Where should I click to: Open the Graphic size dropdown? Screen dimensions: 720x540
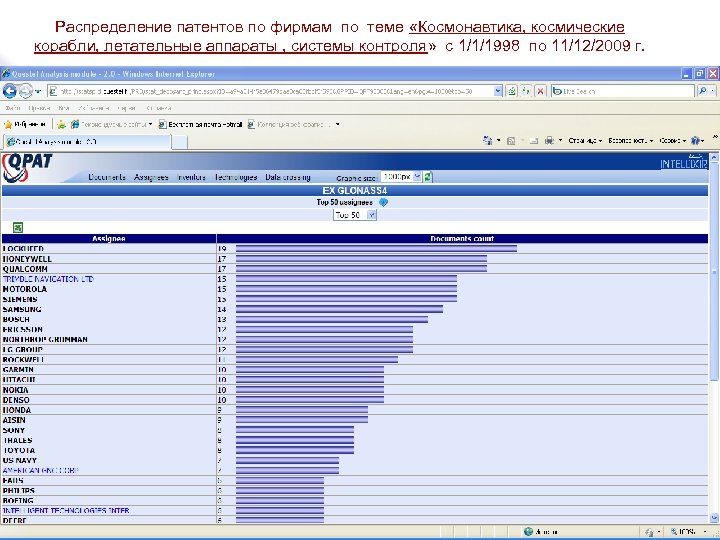(401, 177)
